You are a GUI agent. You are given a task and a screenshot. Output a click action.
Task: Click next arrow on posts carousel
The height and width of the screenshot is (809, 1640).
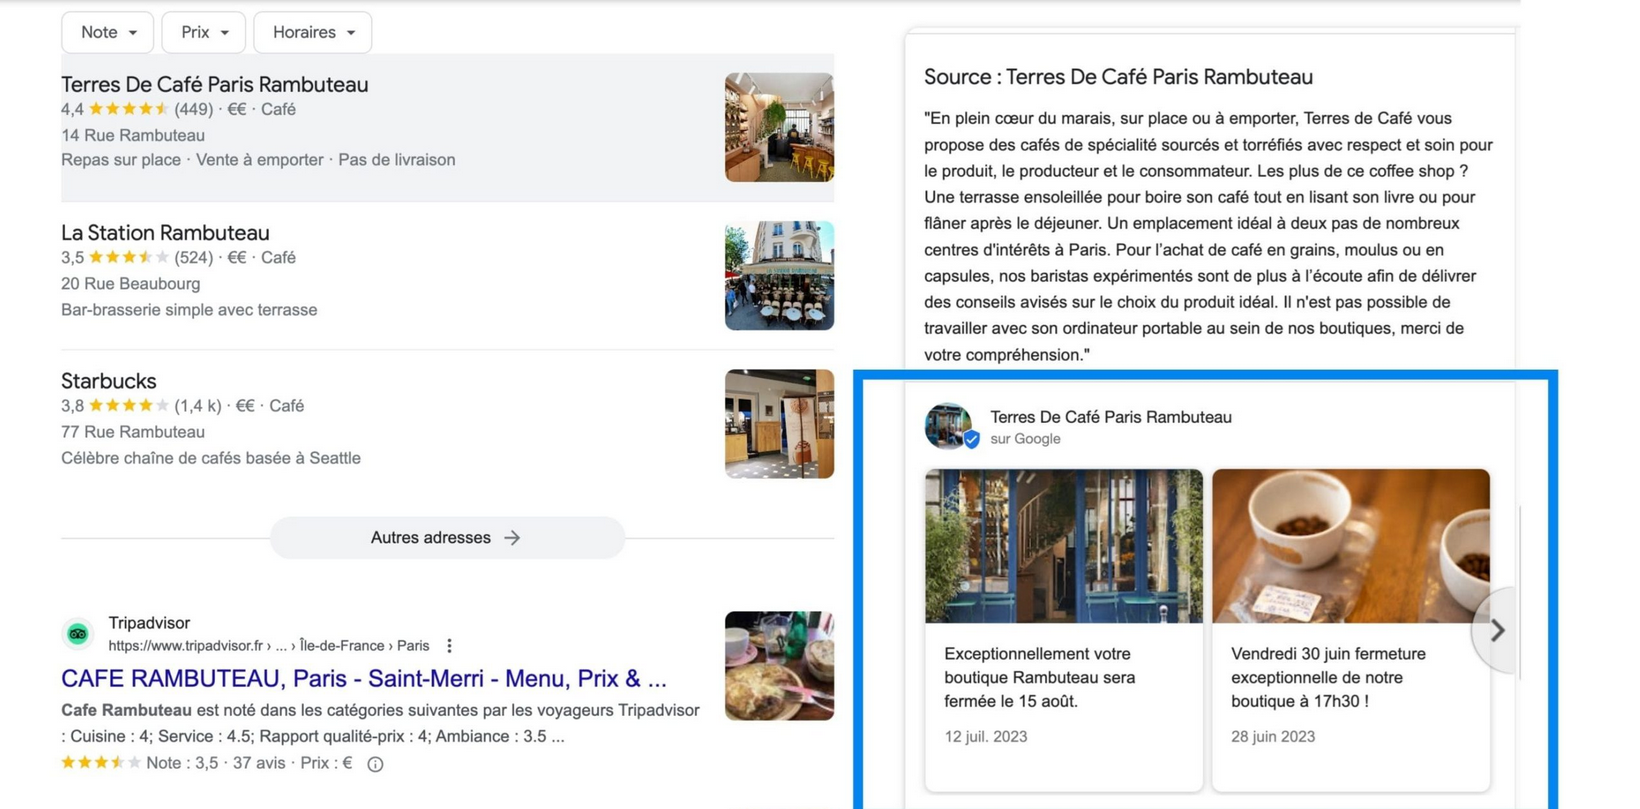(1497, 630)
